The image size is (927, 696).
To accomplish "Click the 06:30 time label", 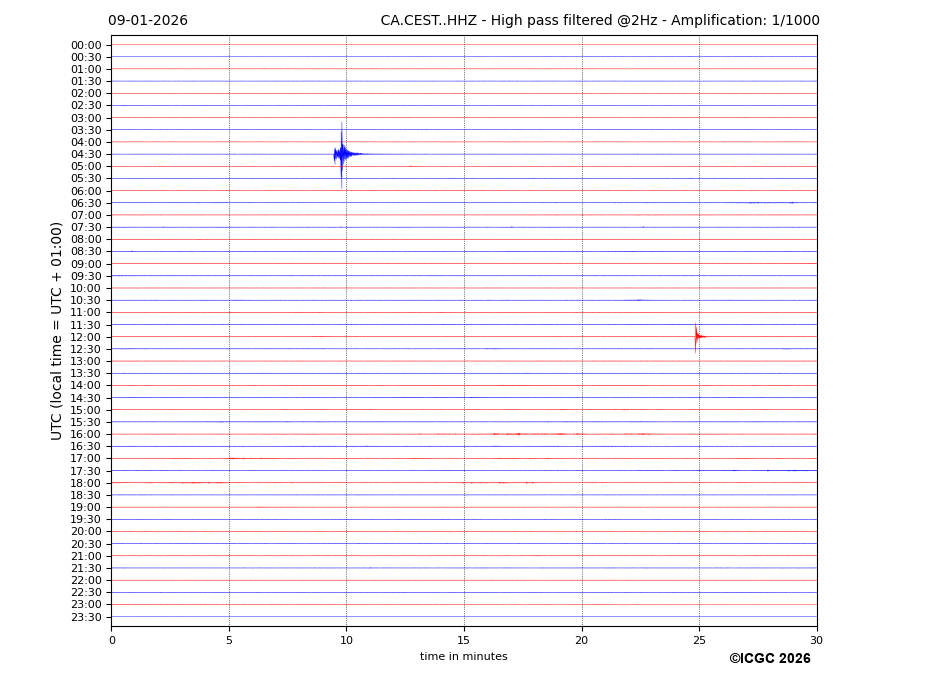I will (x=86, y=203).
